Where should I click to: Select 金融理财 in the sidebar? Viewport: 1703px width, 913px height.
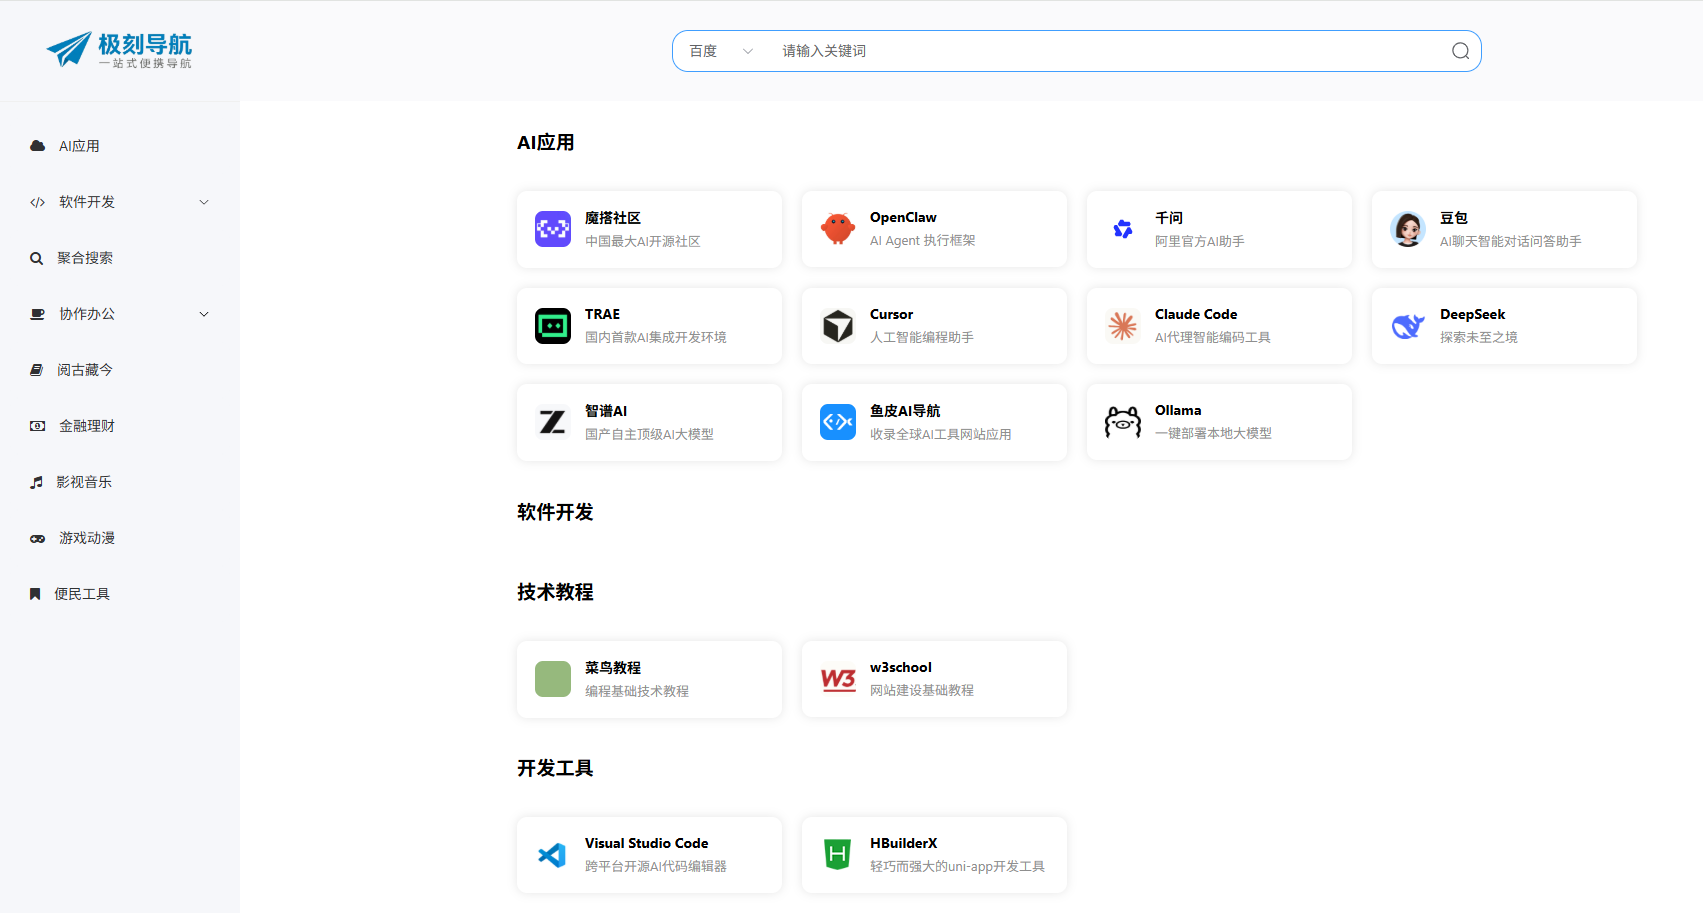coord(87,426)
